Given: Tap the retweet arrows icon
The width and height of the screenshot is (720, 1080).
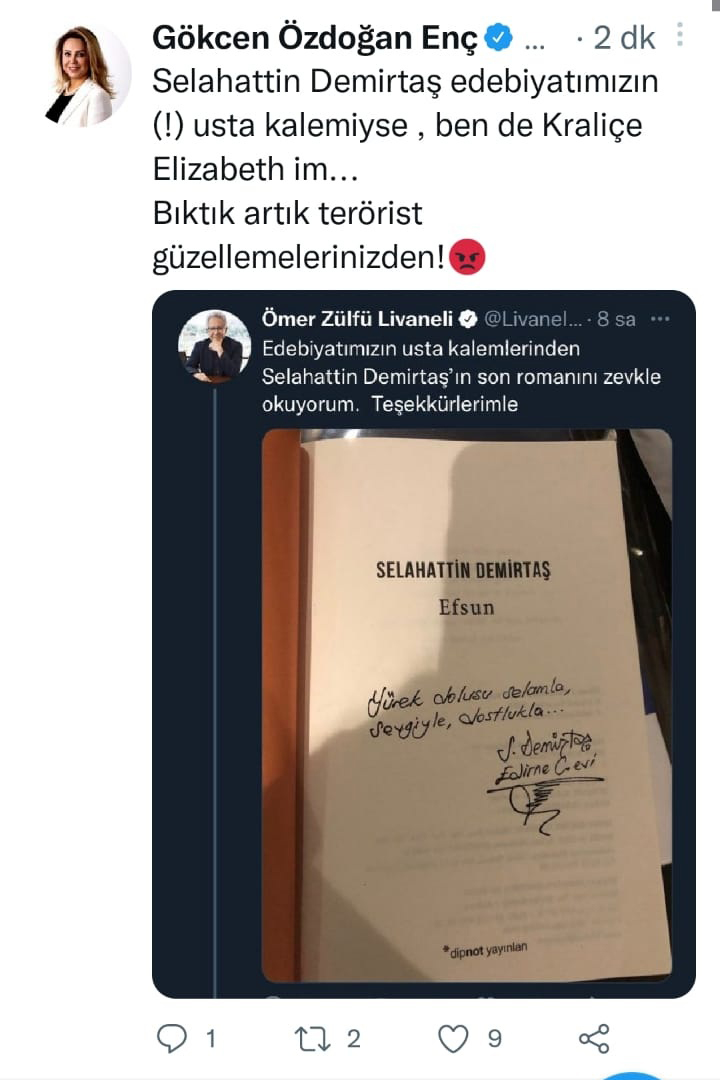Looking at the screenshot, I should pos(313,1039).
